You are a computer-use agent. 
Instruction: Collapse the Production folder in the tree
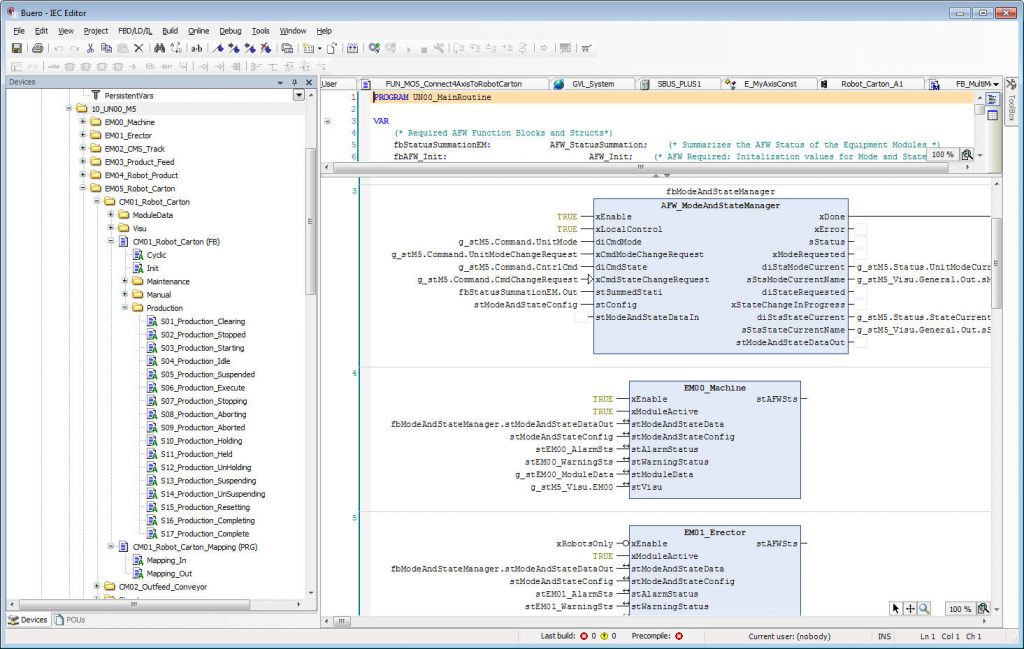(x=126, y=308)
